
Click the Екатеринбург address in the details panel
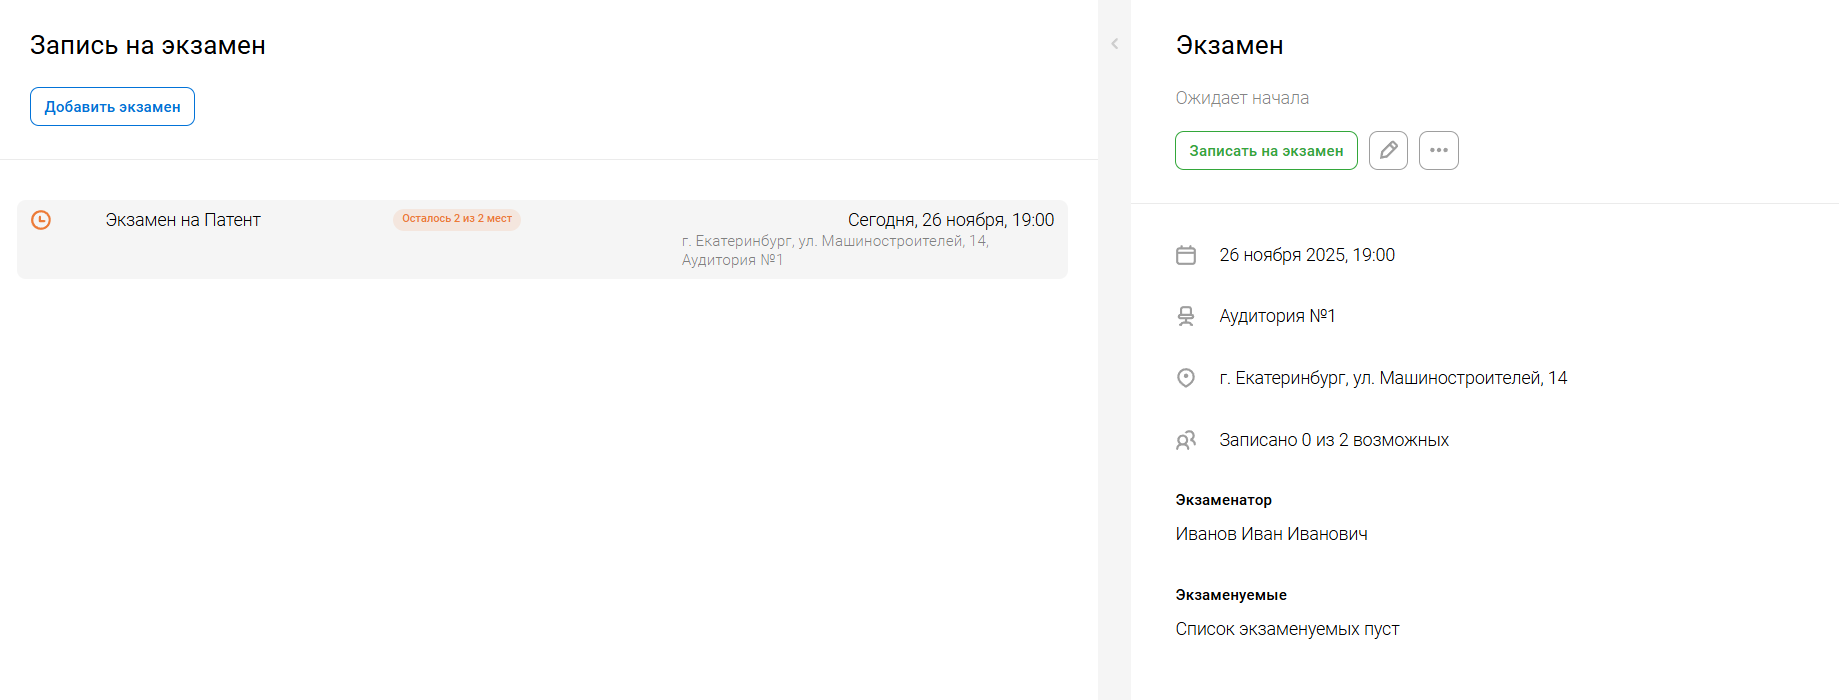tap(1392, 378)
